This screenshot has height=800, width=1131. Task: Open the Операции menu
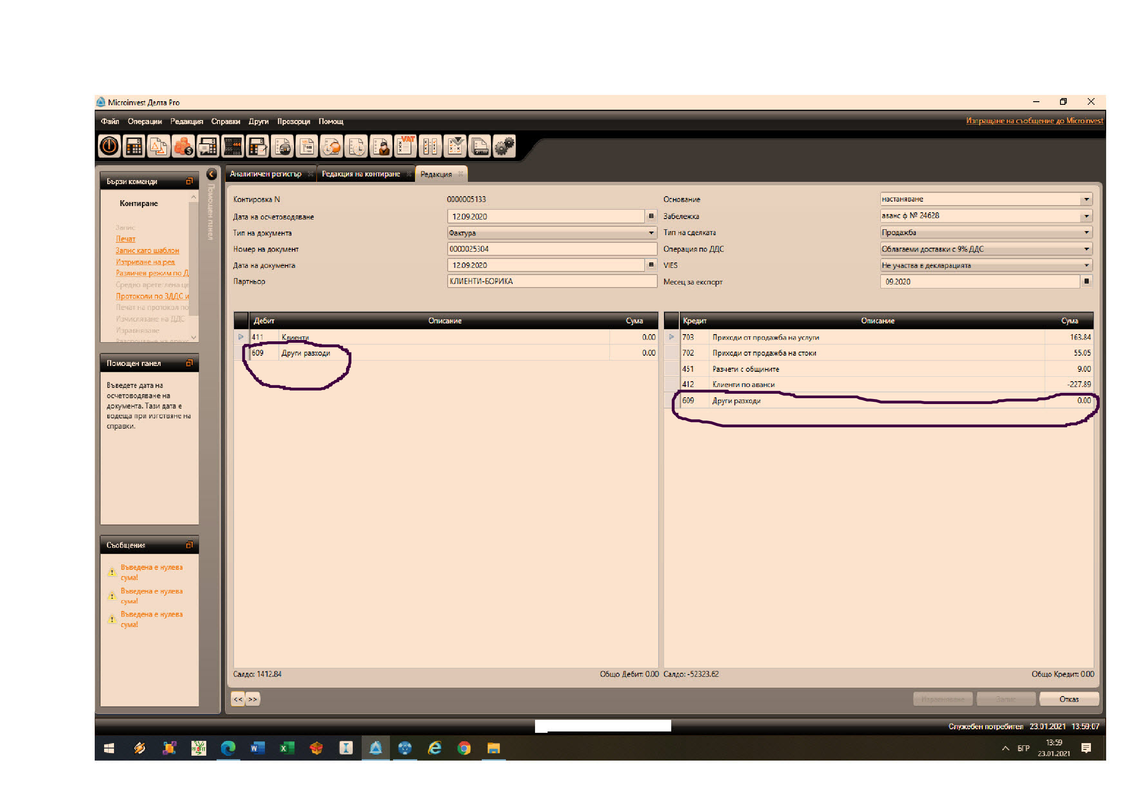[x=144, y=121]
